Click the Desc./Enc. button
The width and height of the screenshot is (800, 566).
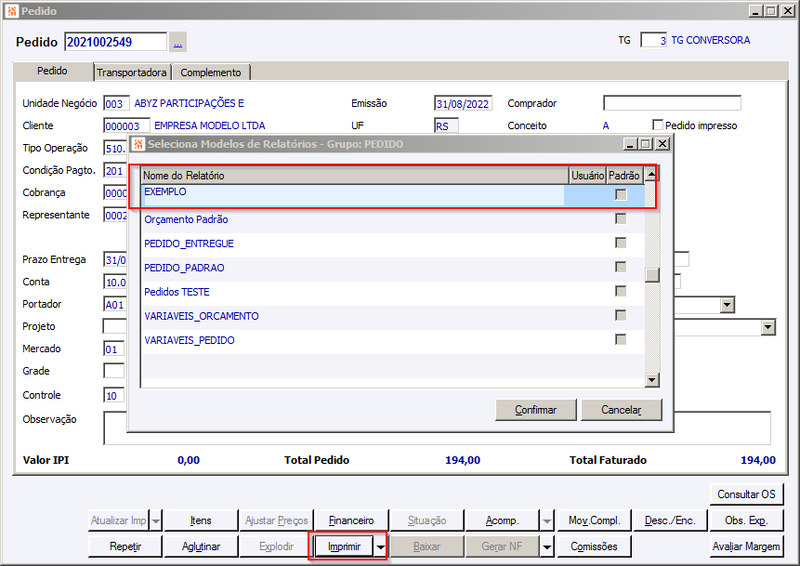[669, 521]
